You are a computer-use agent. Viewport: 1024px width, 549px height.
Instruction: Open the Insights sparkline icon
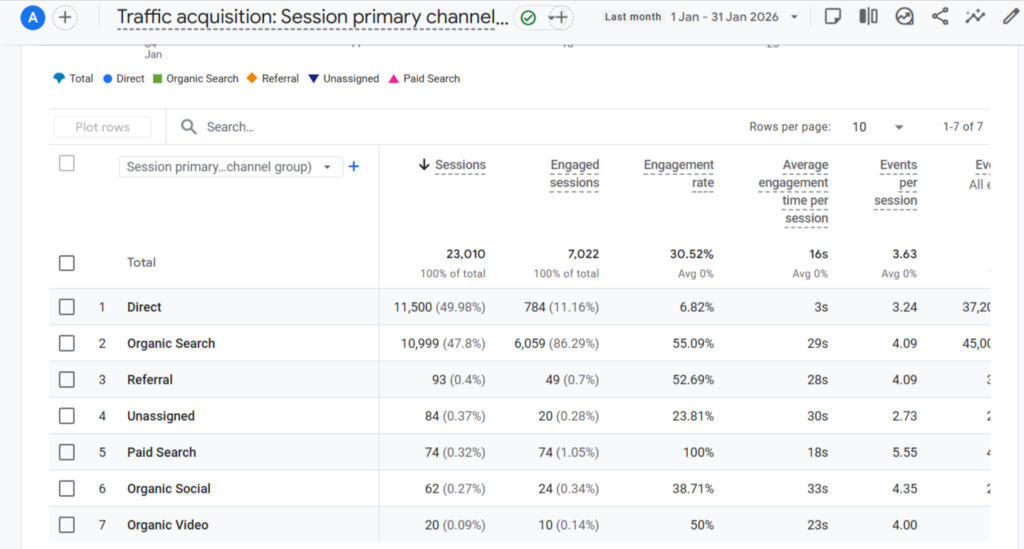click(x=975, y=17)
